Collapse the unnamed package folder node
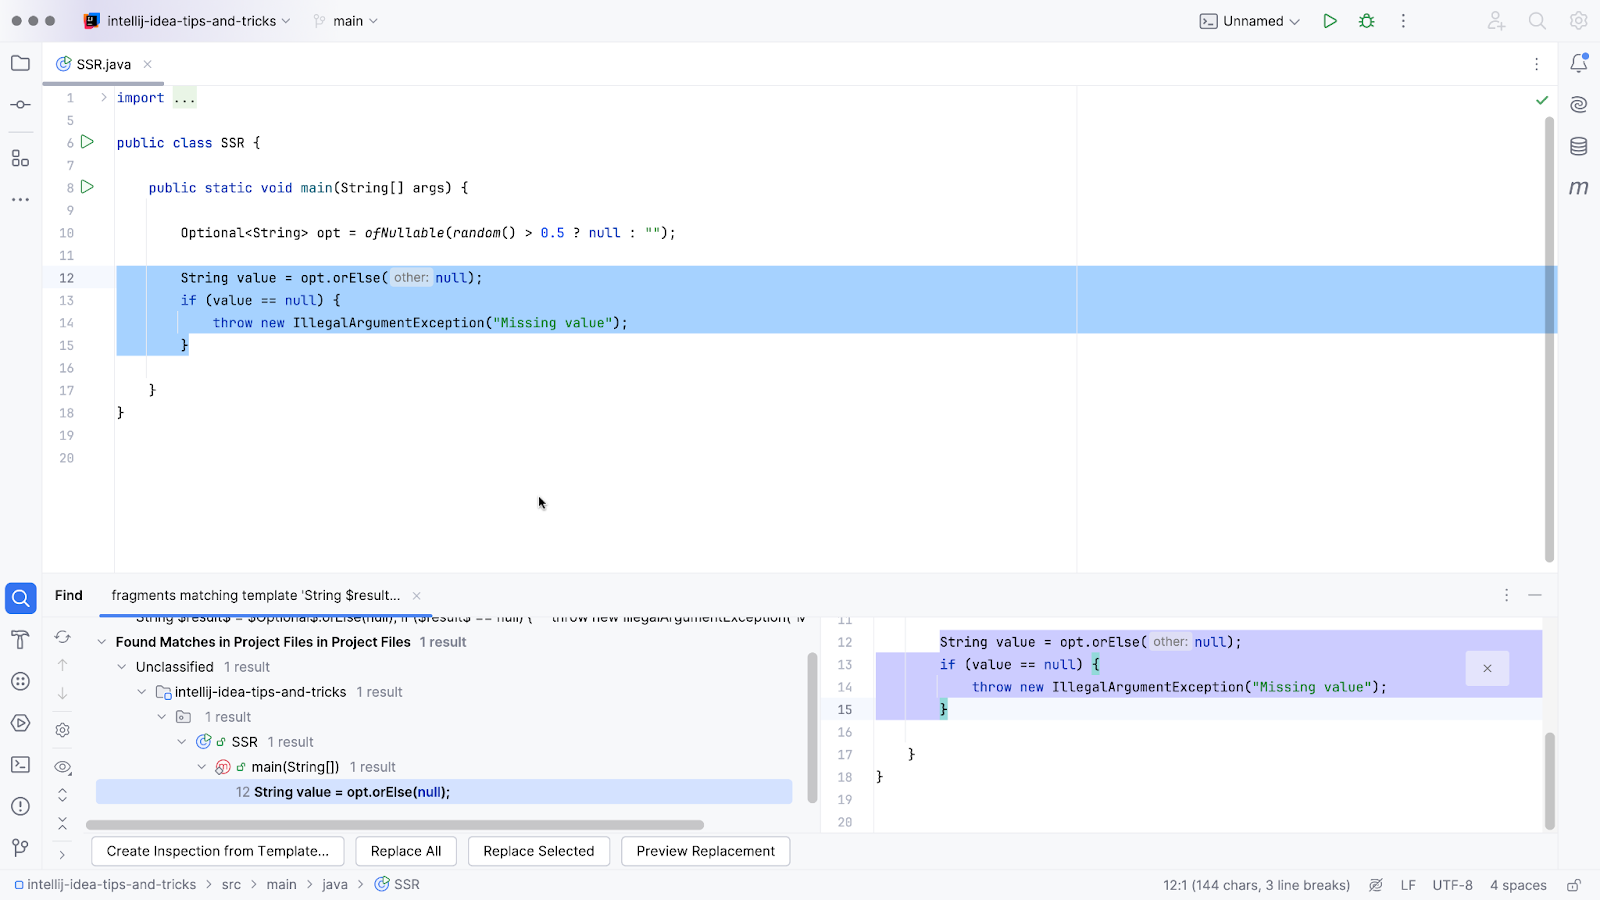The image size is (1600, 900). click(x=162, y=717)
